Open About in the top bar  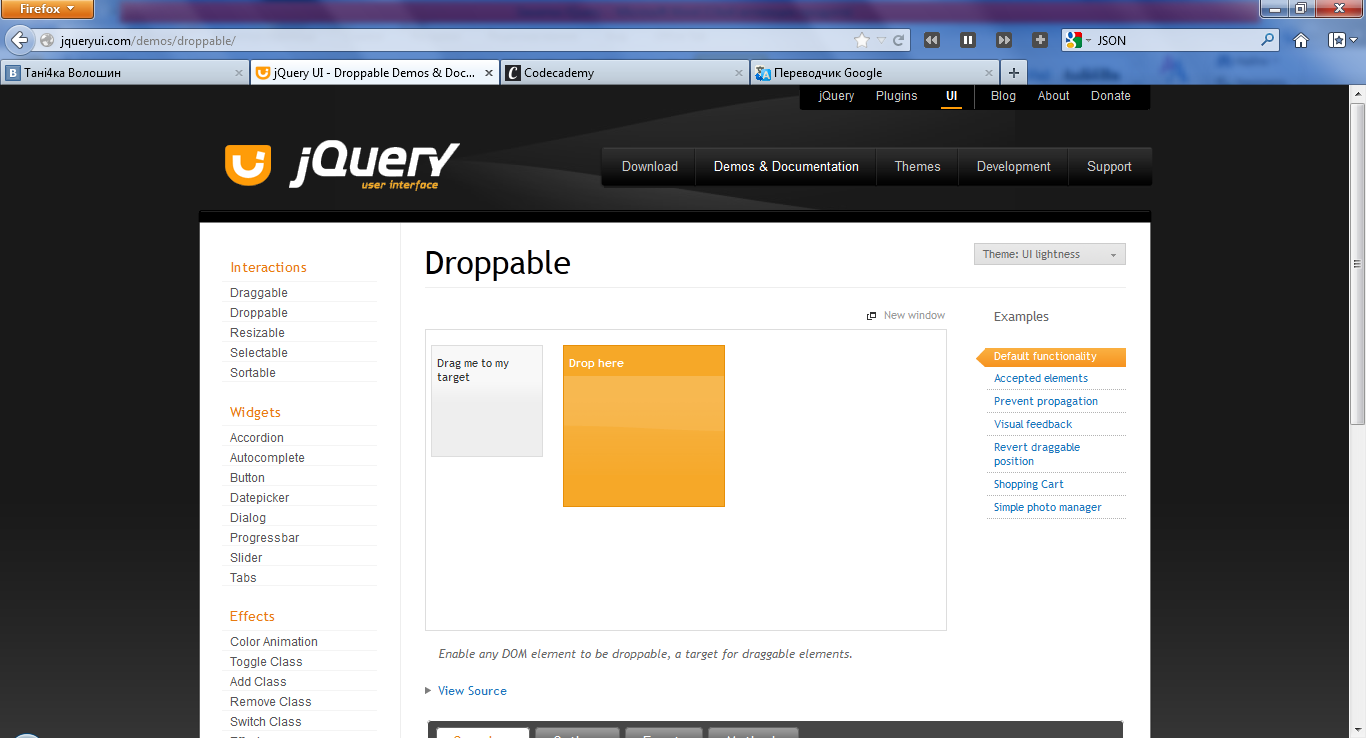1053,96
